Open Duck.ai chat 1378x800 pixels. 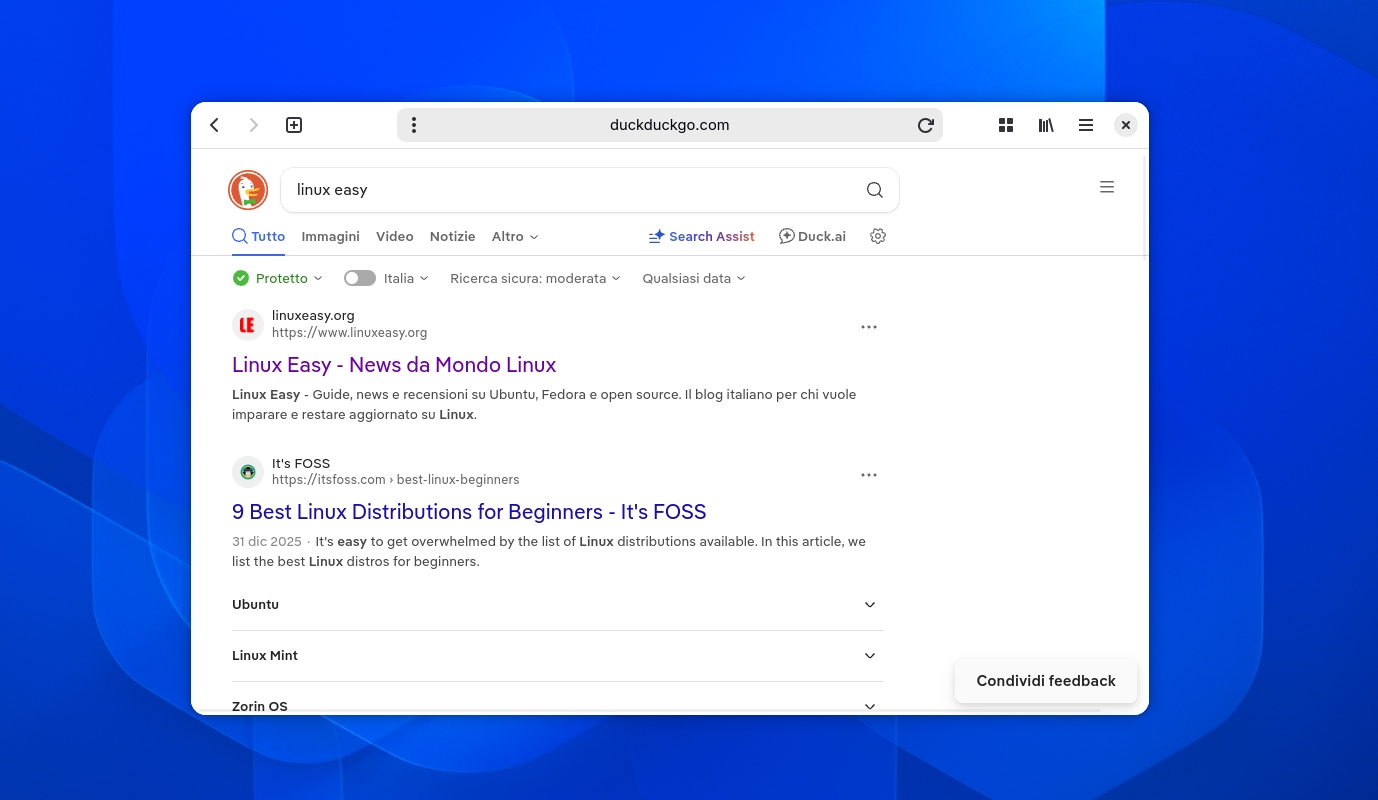click(x=812, y=236)
